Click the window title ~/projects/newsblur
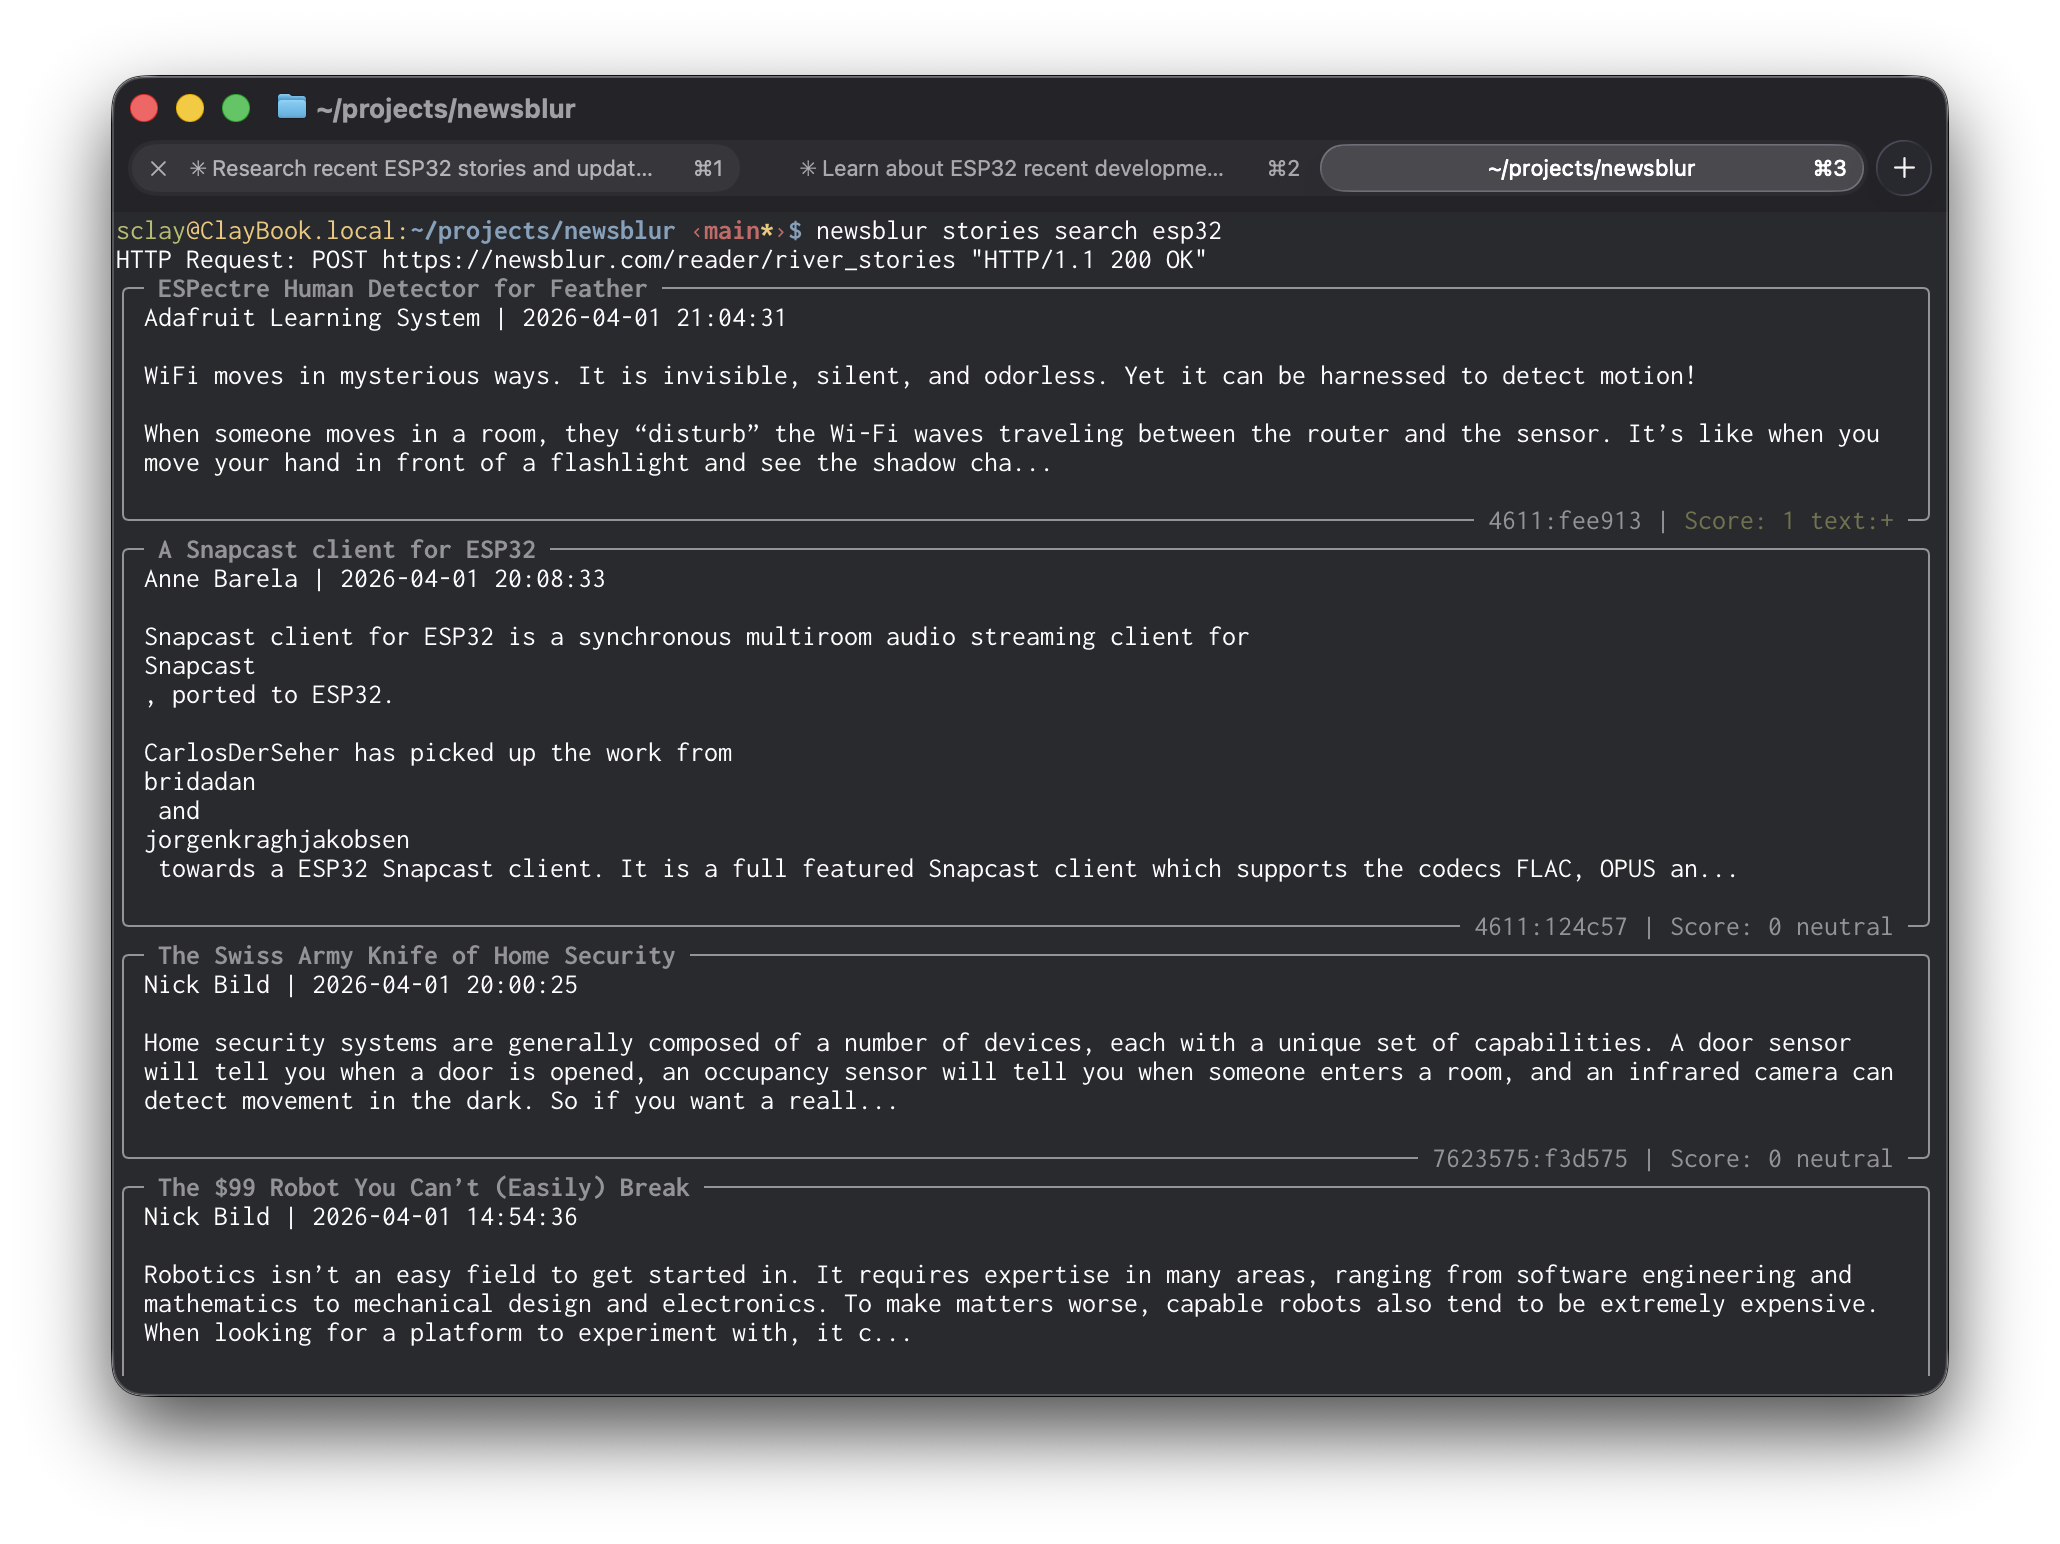 tap(445, 108)
